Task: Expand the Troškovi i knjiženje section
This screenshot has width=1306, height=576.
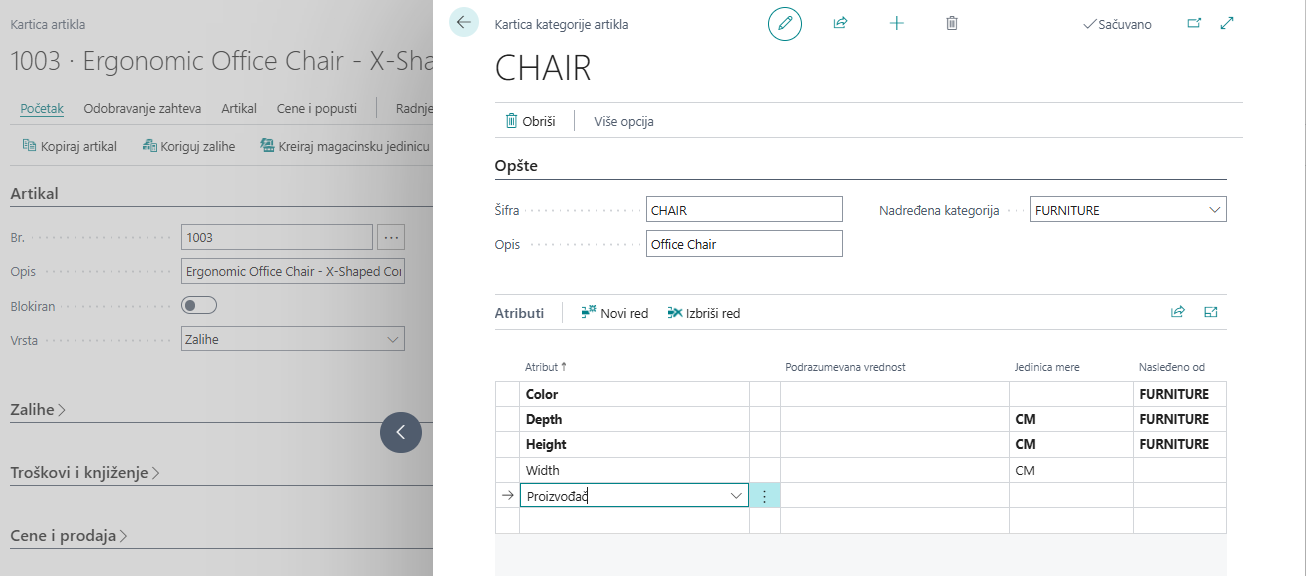Action: 84,472
